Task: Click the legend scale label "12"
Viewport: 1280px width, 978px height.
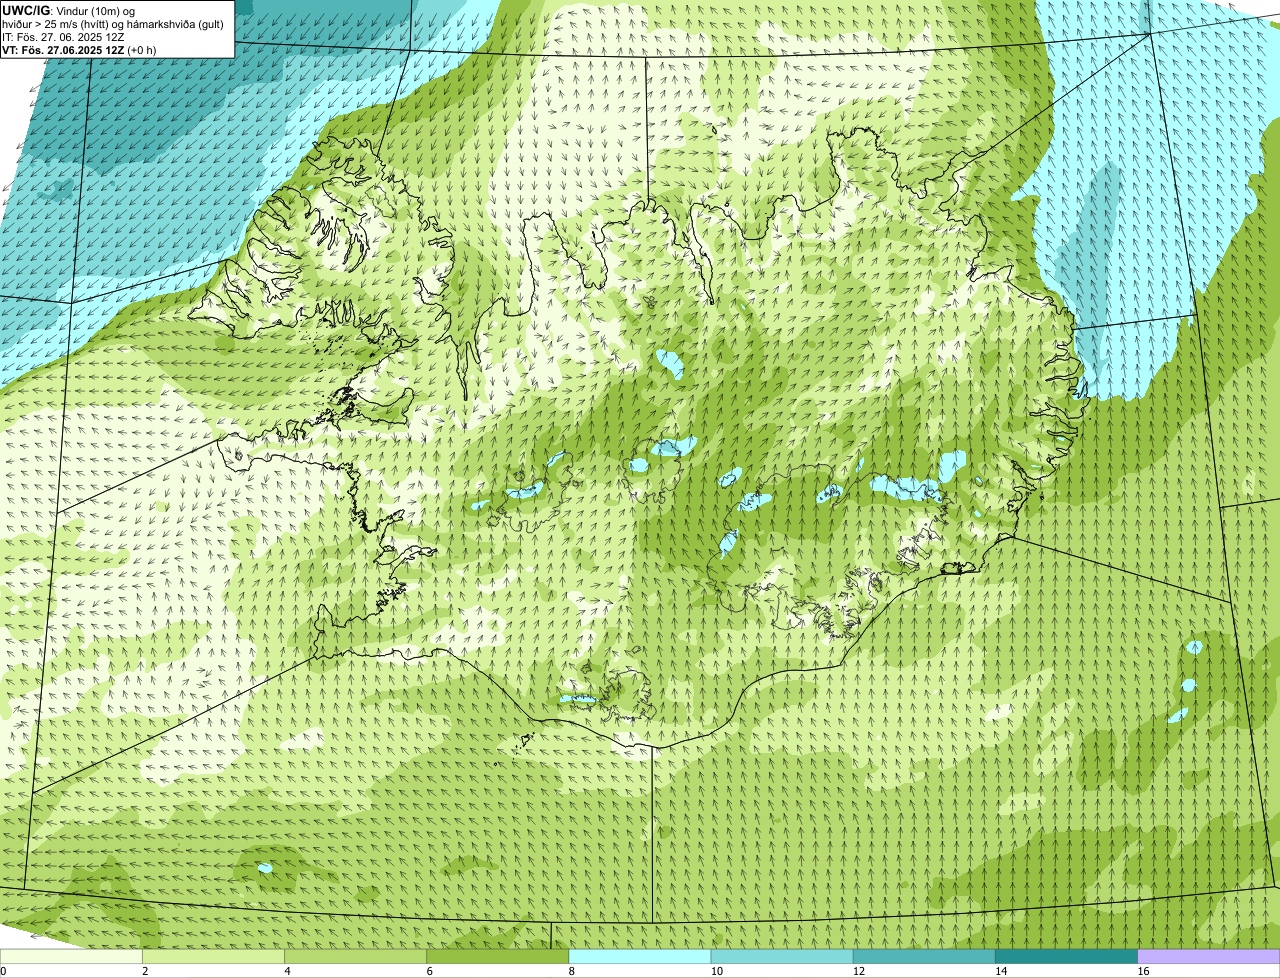Action: [x=858, y=971]
